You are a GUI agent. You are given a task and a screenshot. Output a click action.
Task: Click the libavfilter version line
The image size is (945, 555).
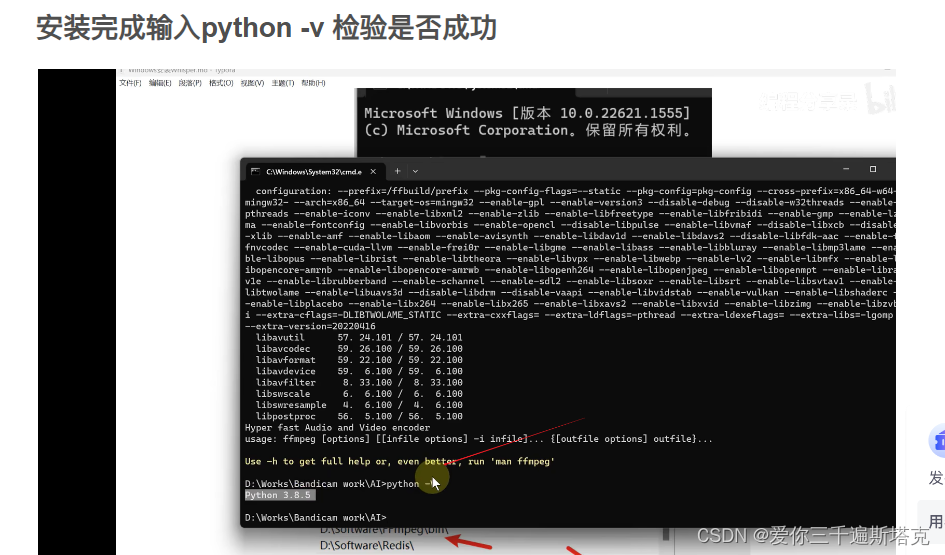point(359,383)
